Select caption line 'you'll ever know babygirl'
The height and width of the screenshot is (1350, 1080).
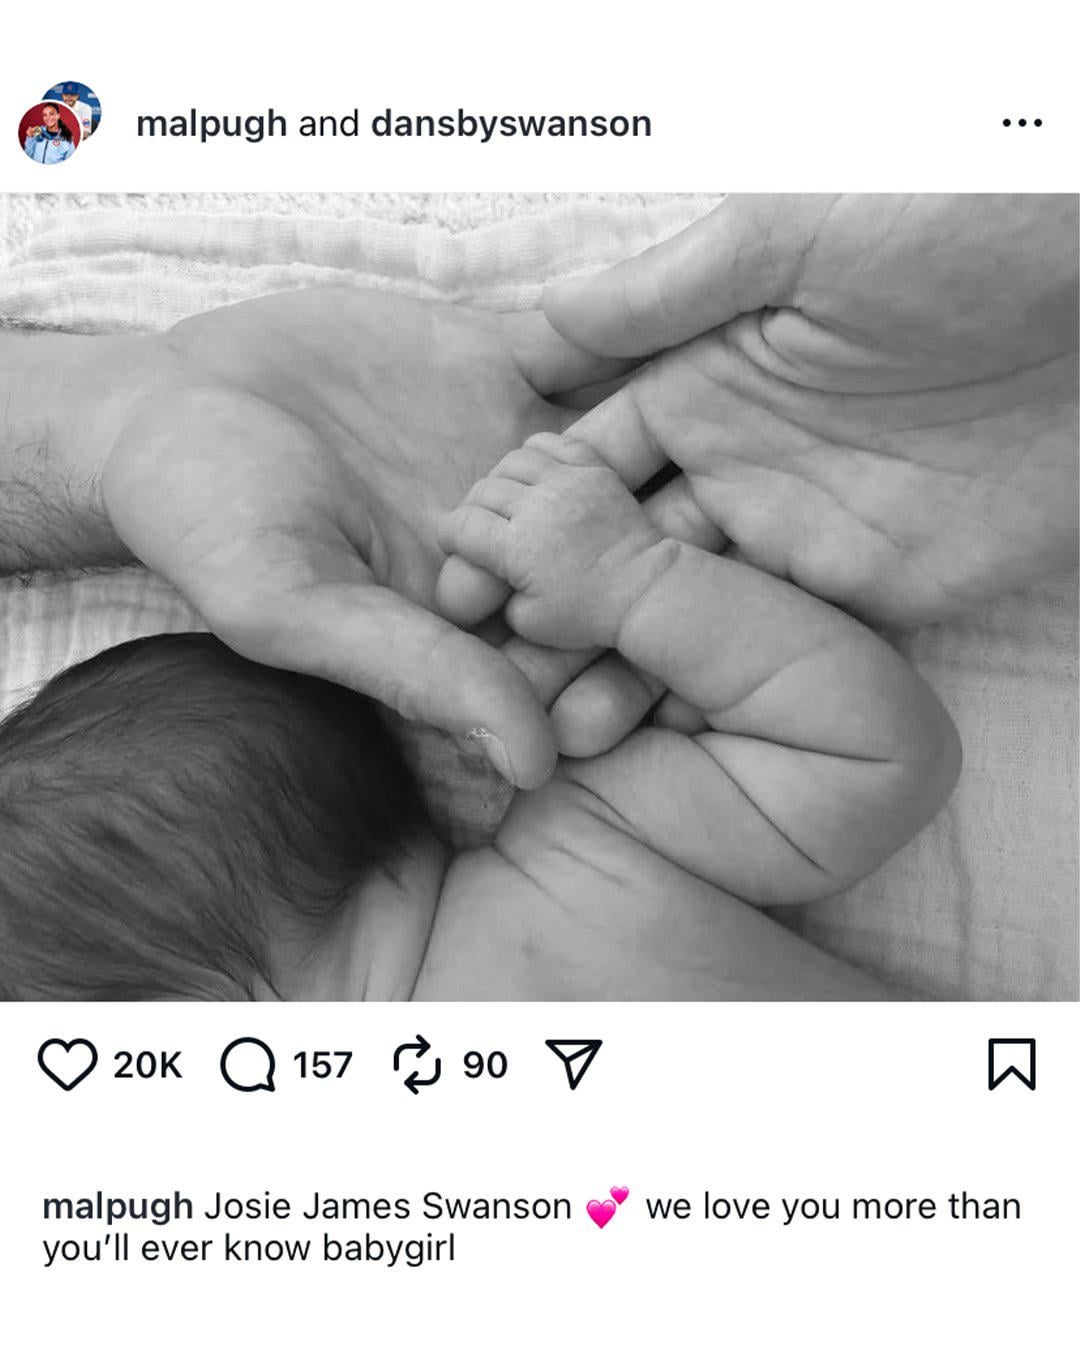pos(248,1249)
